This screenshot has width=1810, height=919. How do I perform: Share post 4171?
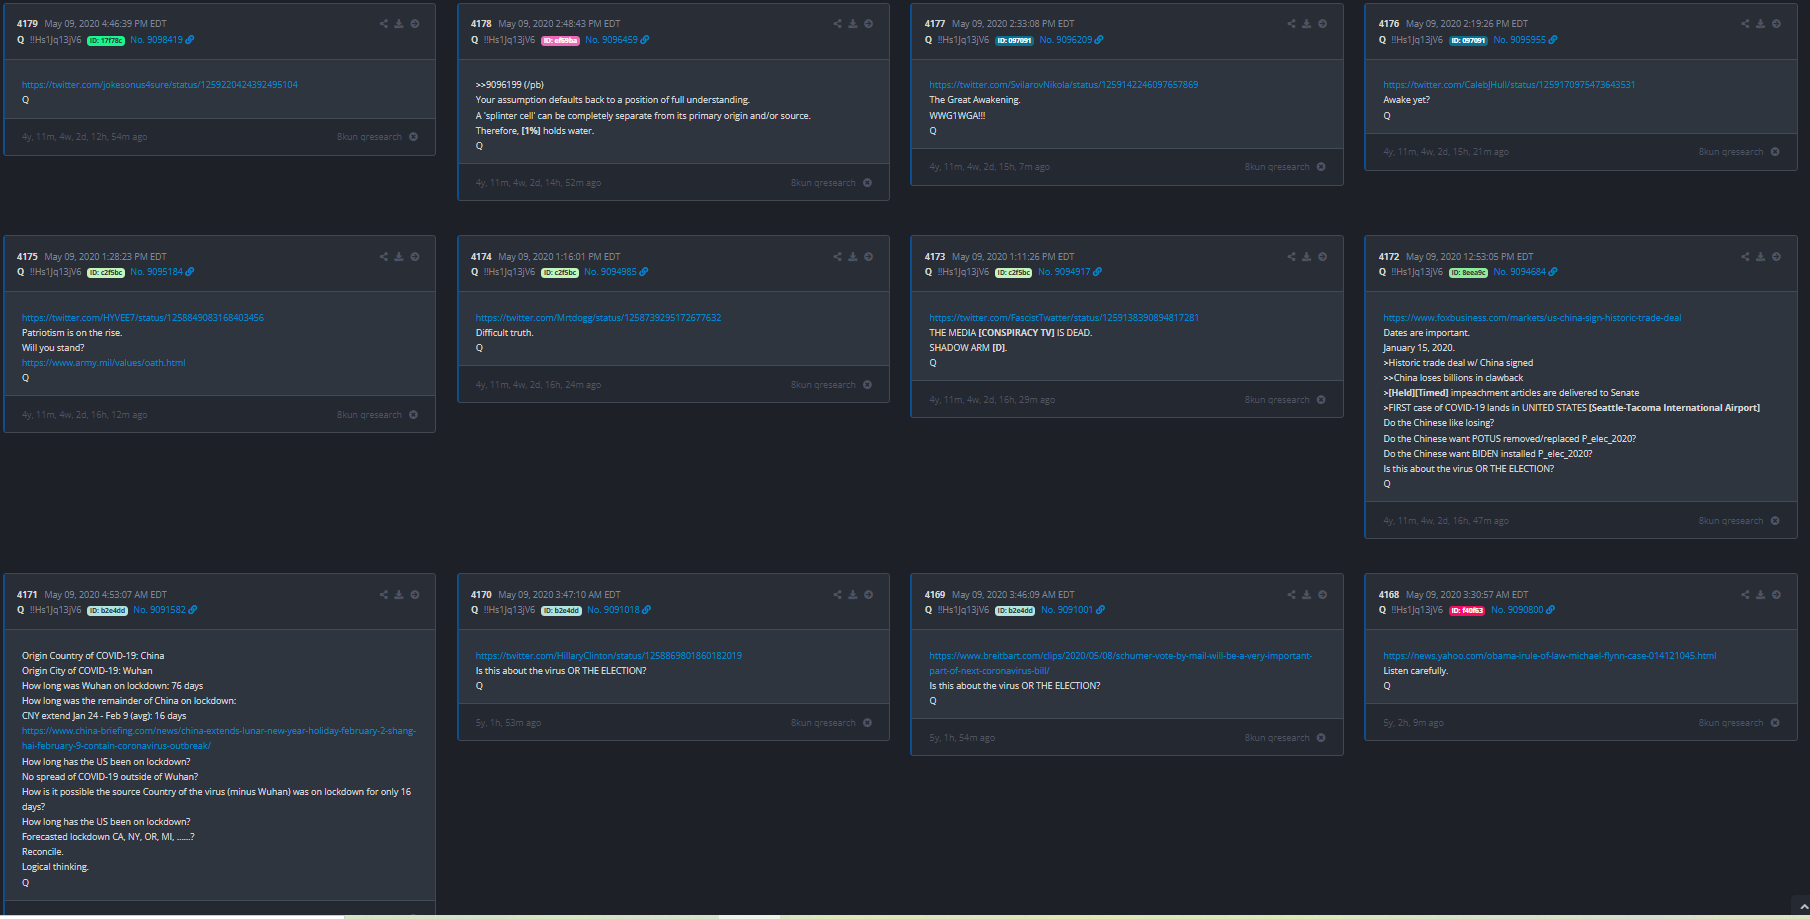click(383, 595)
